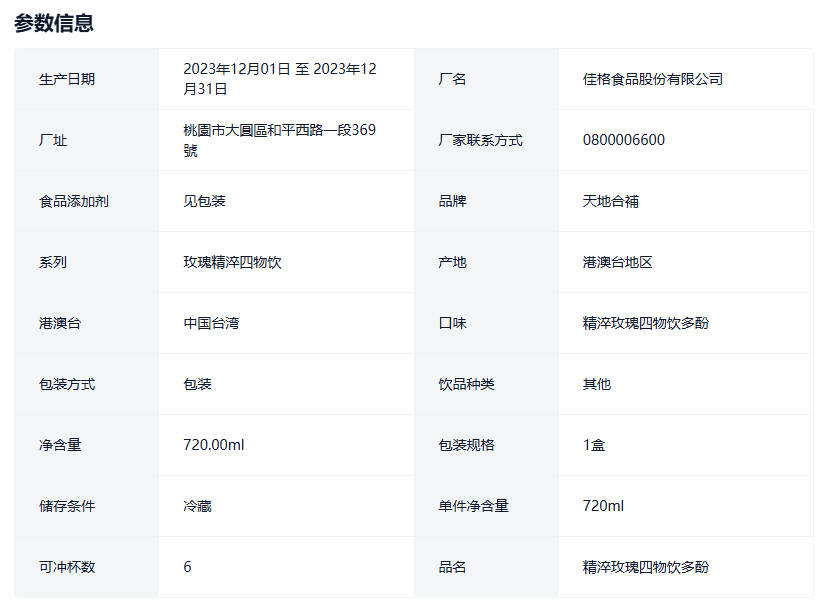Click the series value 玫瑰精淬四物饮
Viewport: 821px width, 606px height.
point(232,262)
